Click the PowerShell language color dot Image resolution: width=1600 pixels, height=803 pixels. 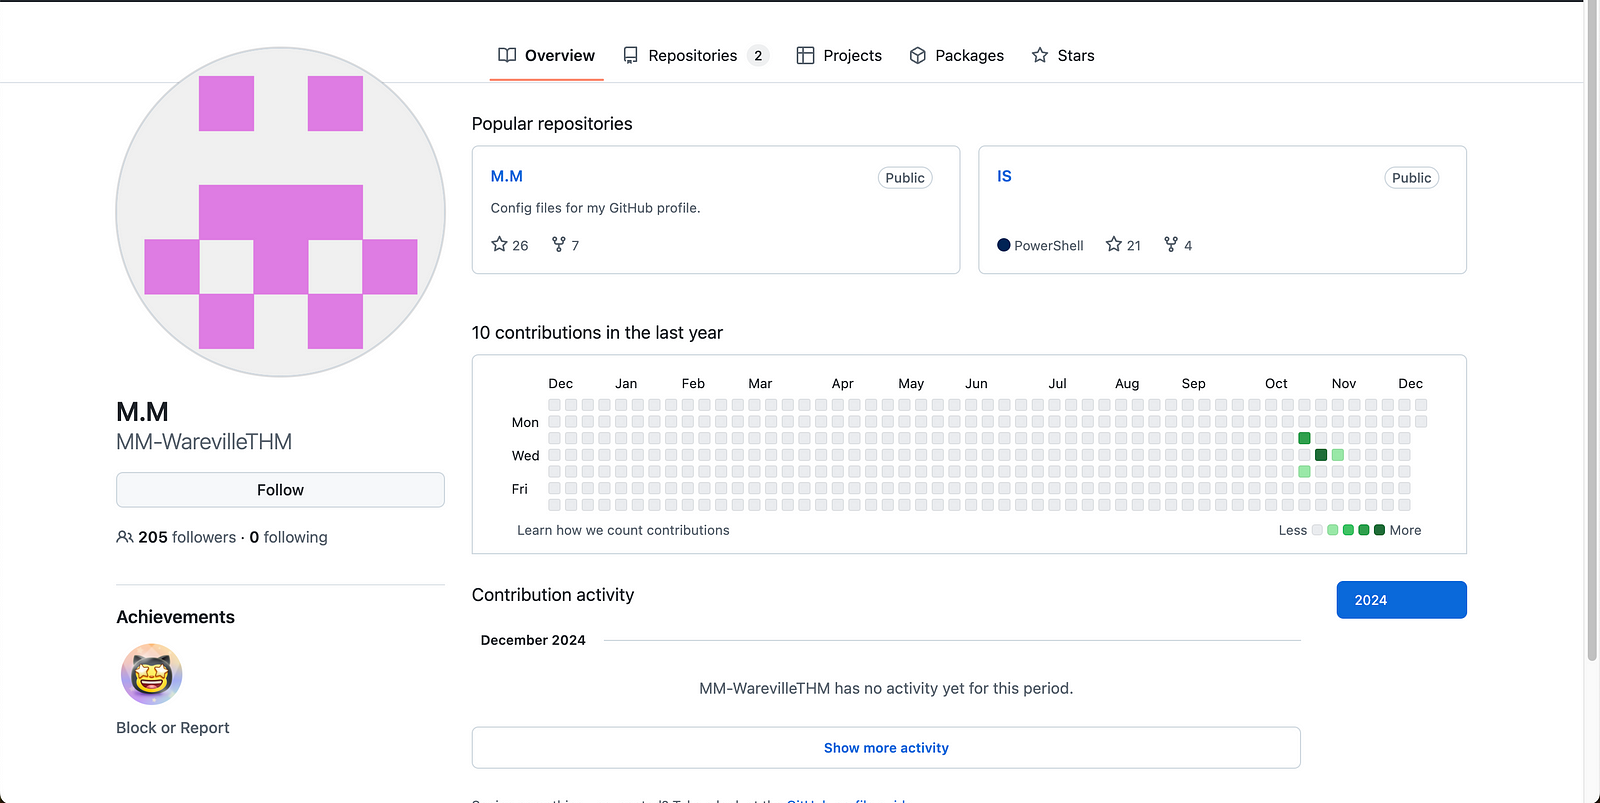click(x=1003, y=245)
